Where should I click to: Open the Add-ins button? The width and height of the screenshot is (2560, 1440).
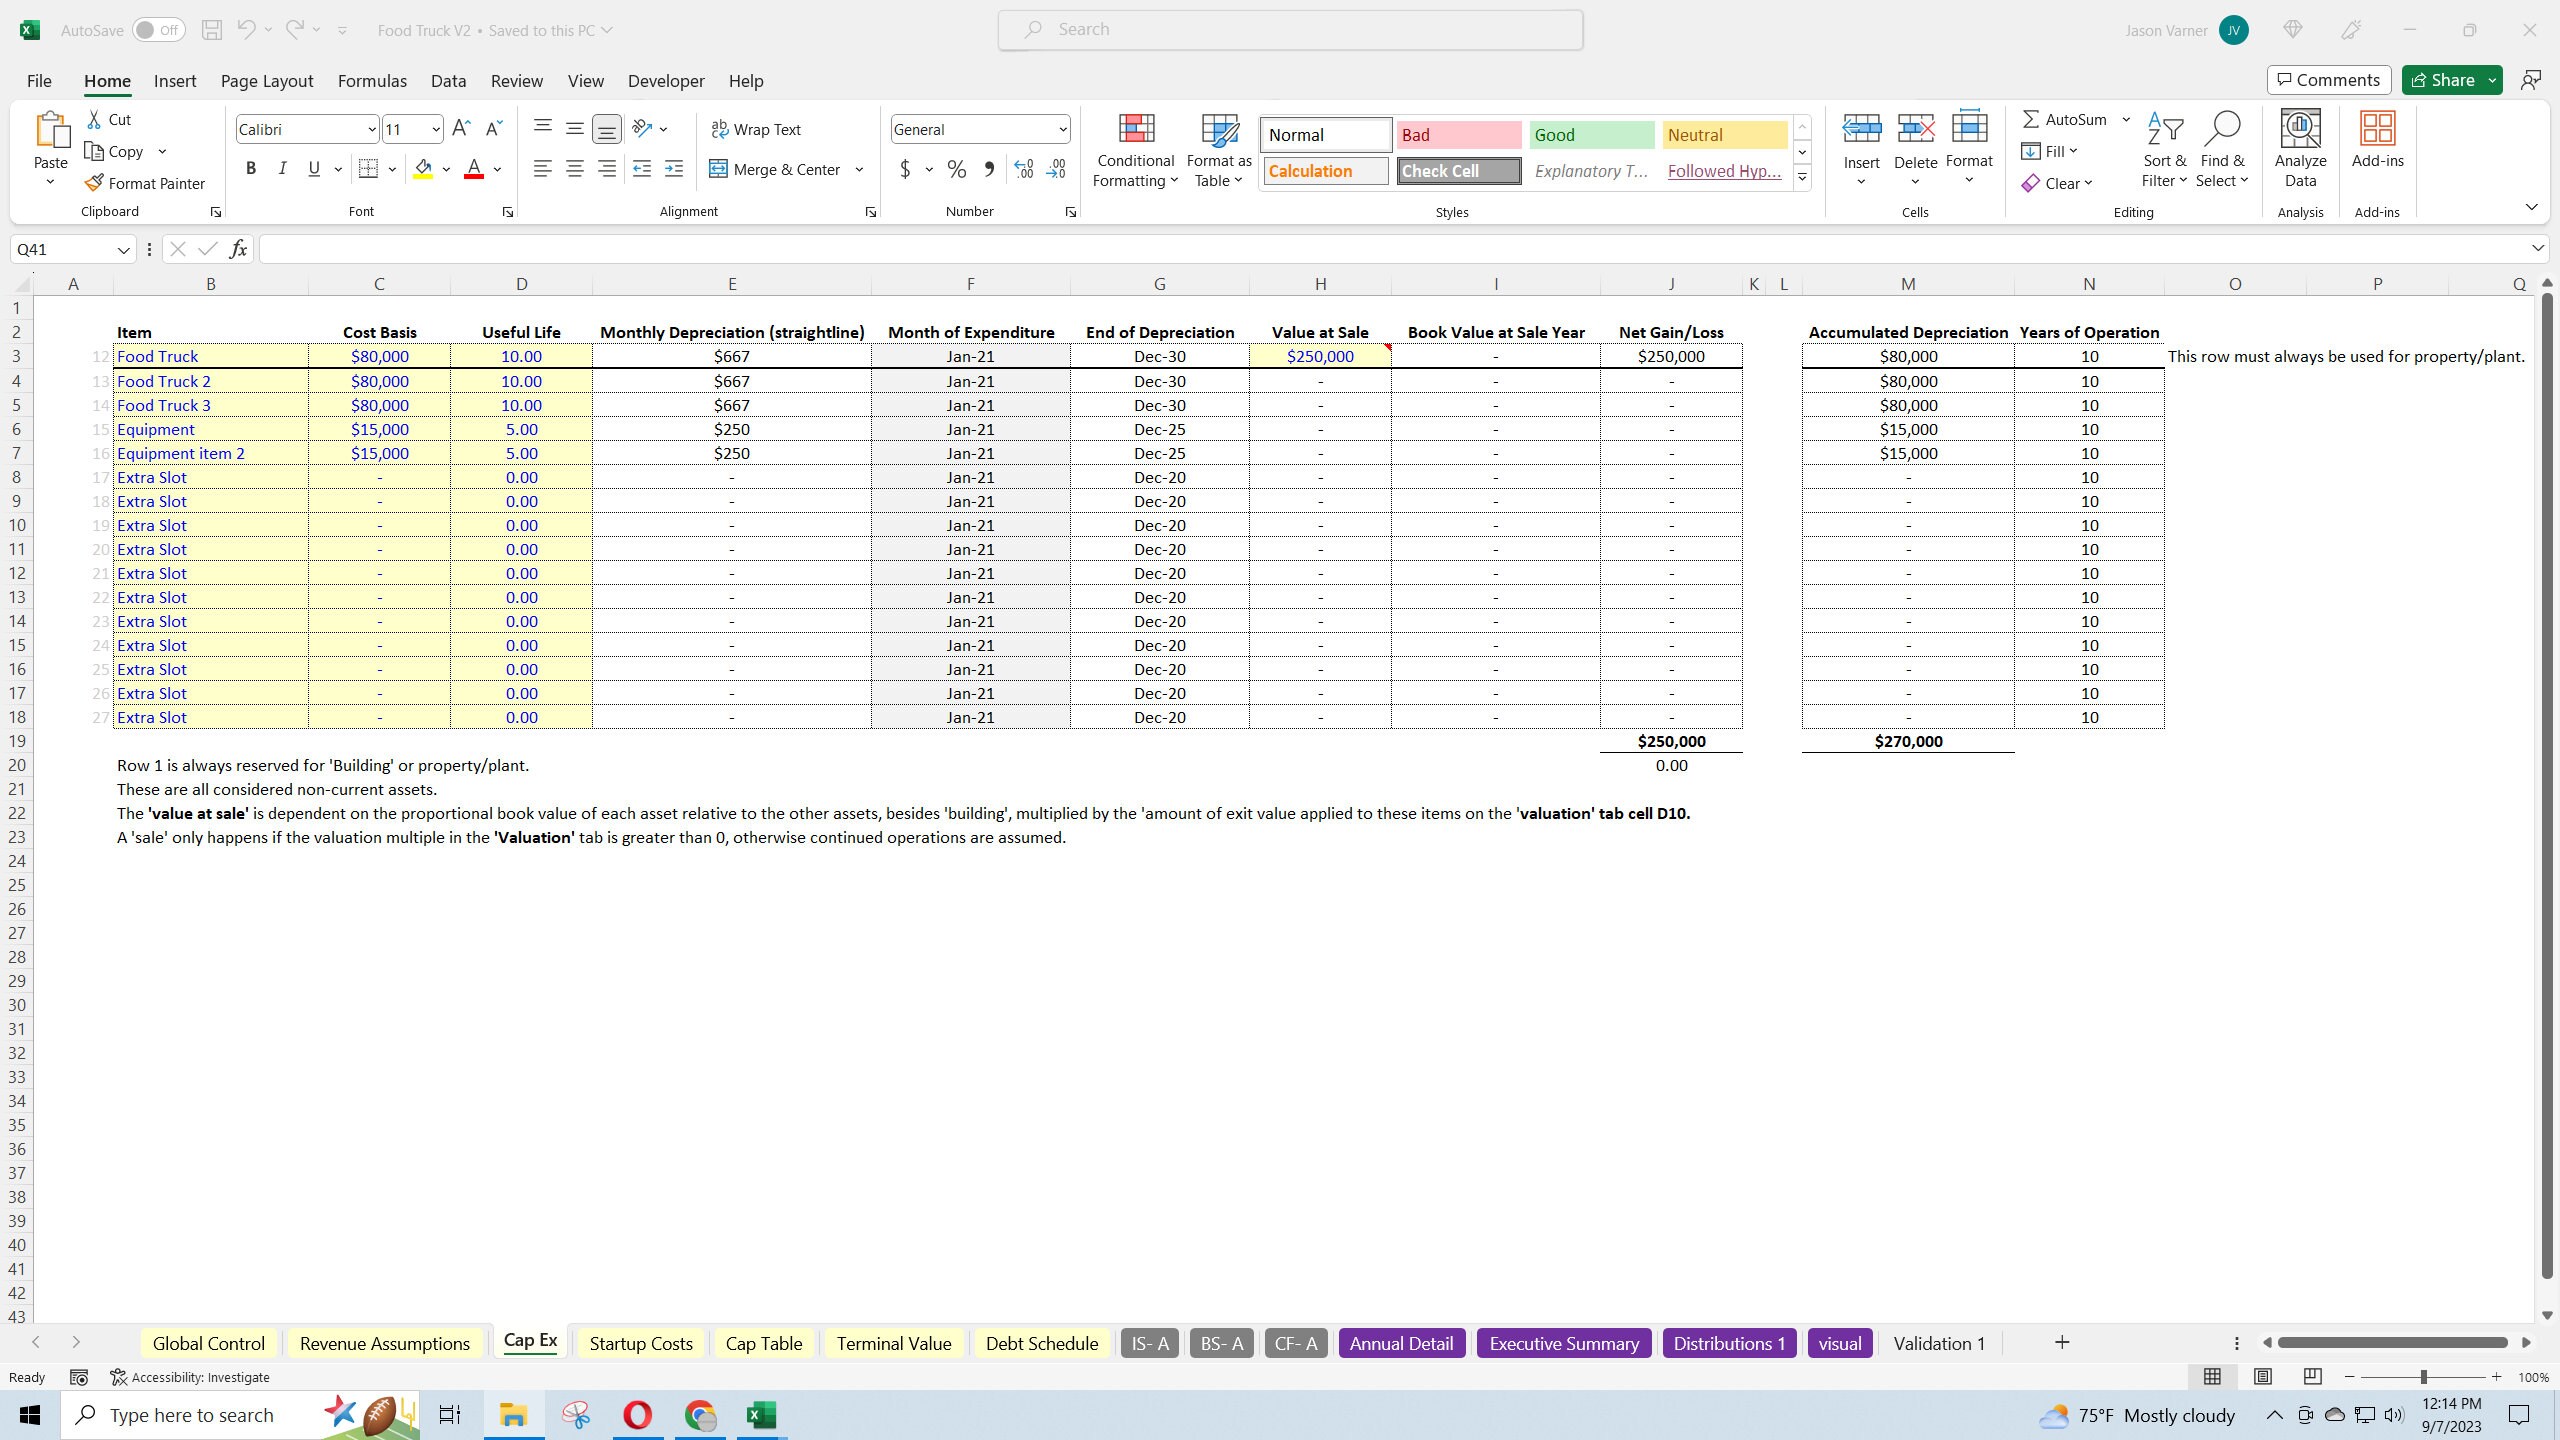2377,140
